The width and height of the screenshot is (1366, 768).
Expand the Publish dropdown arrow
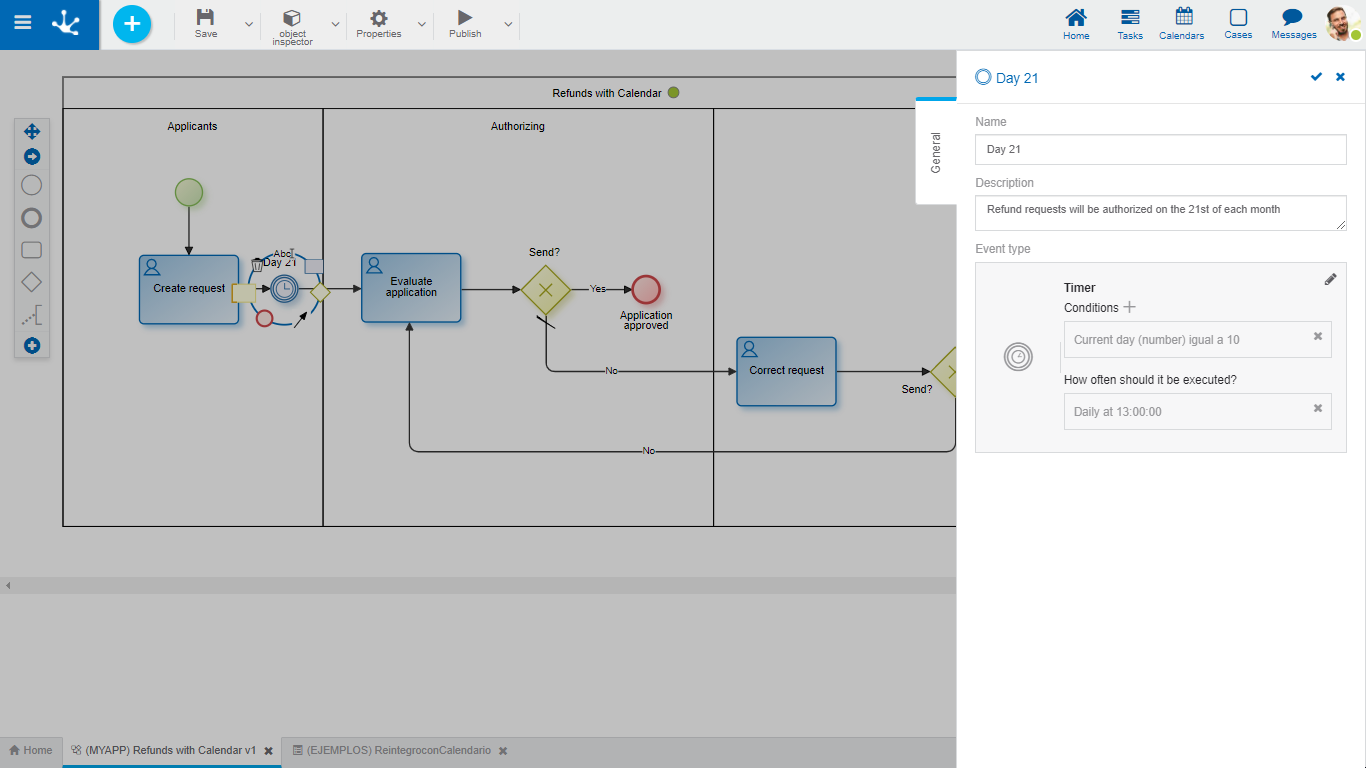click(x=508, y=24)
